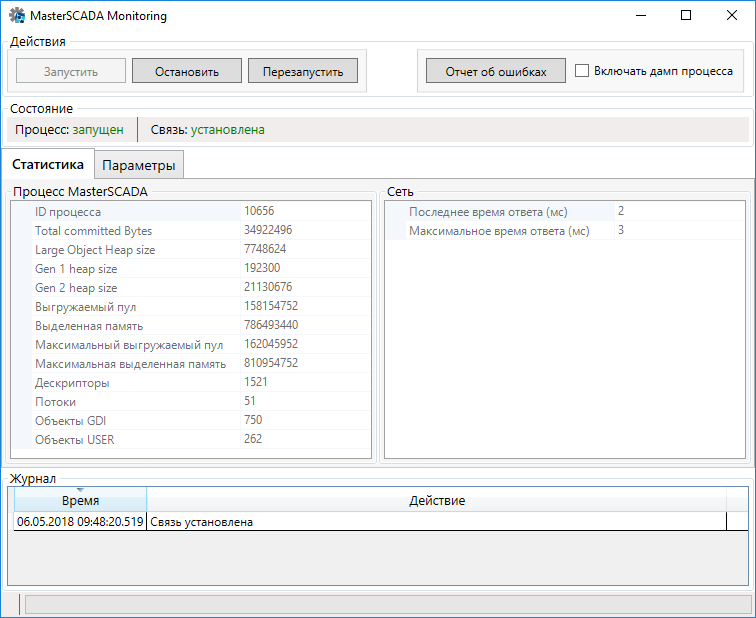Select the value 810954752
Viewport: 756px width, 618px height.
[271, 363]
